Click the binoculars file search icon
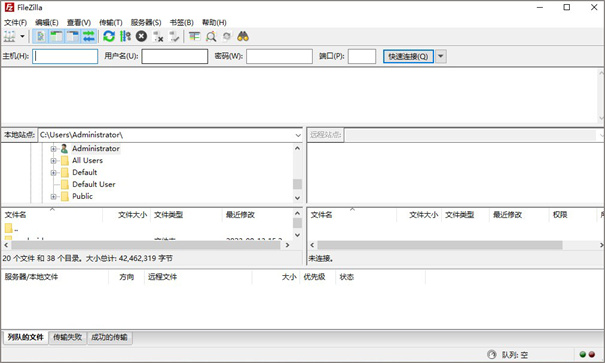Viewport: 605px width, 363px height. (243, 37)
